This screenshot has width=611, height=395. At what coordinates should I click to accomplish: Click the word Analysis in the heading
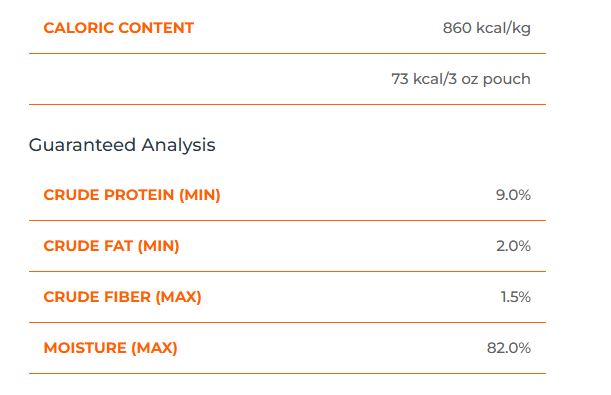pyautogui.click(x=178, y=145)
